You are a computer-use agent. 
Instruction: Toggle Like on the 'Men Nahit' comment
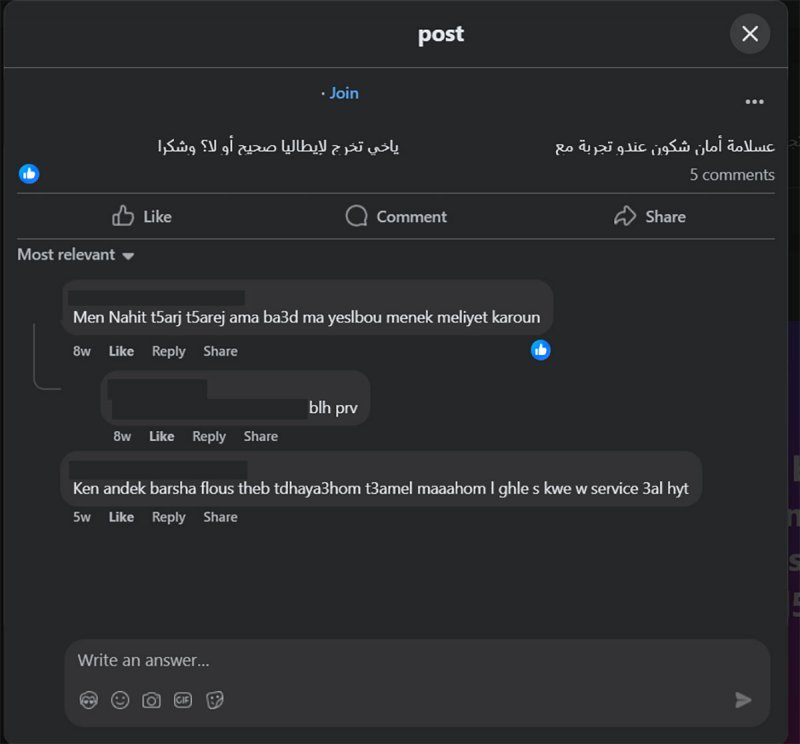121,351
